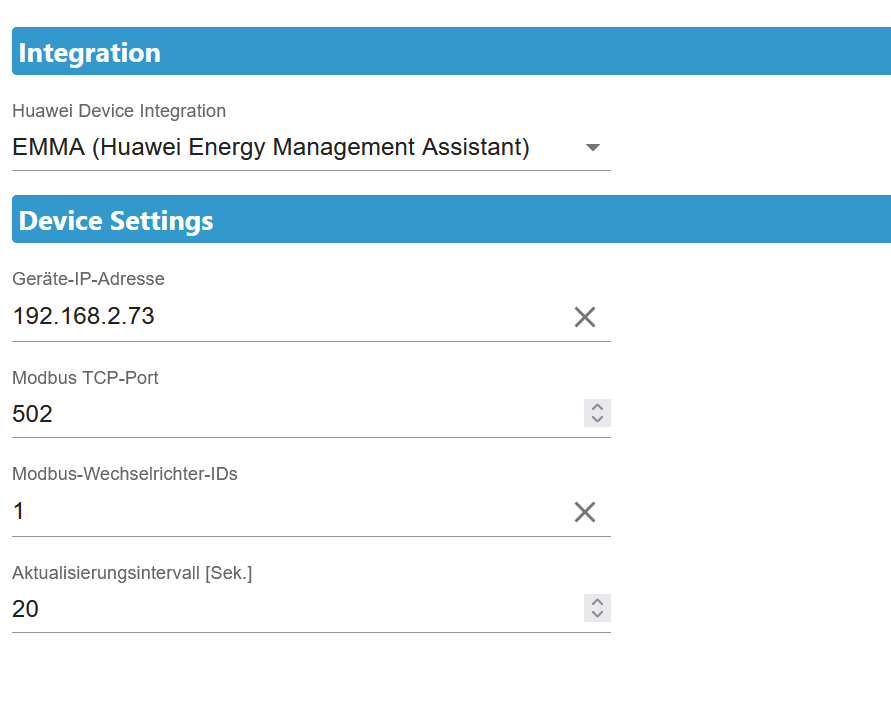Clear the Geräte-IP-Adresse field with X

pyautogui.click(x=585, y=317)
